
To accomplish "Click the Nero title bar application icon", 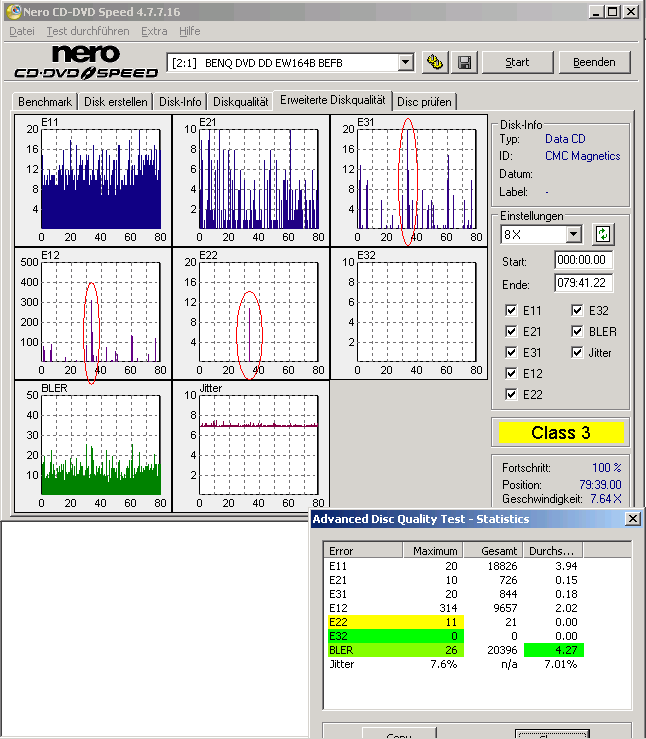I will [13, 12].
